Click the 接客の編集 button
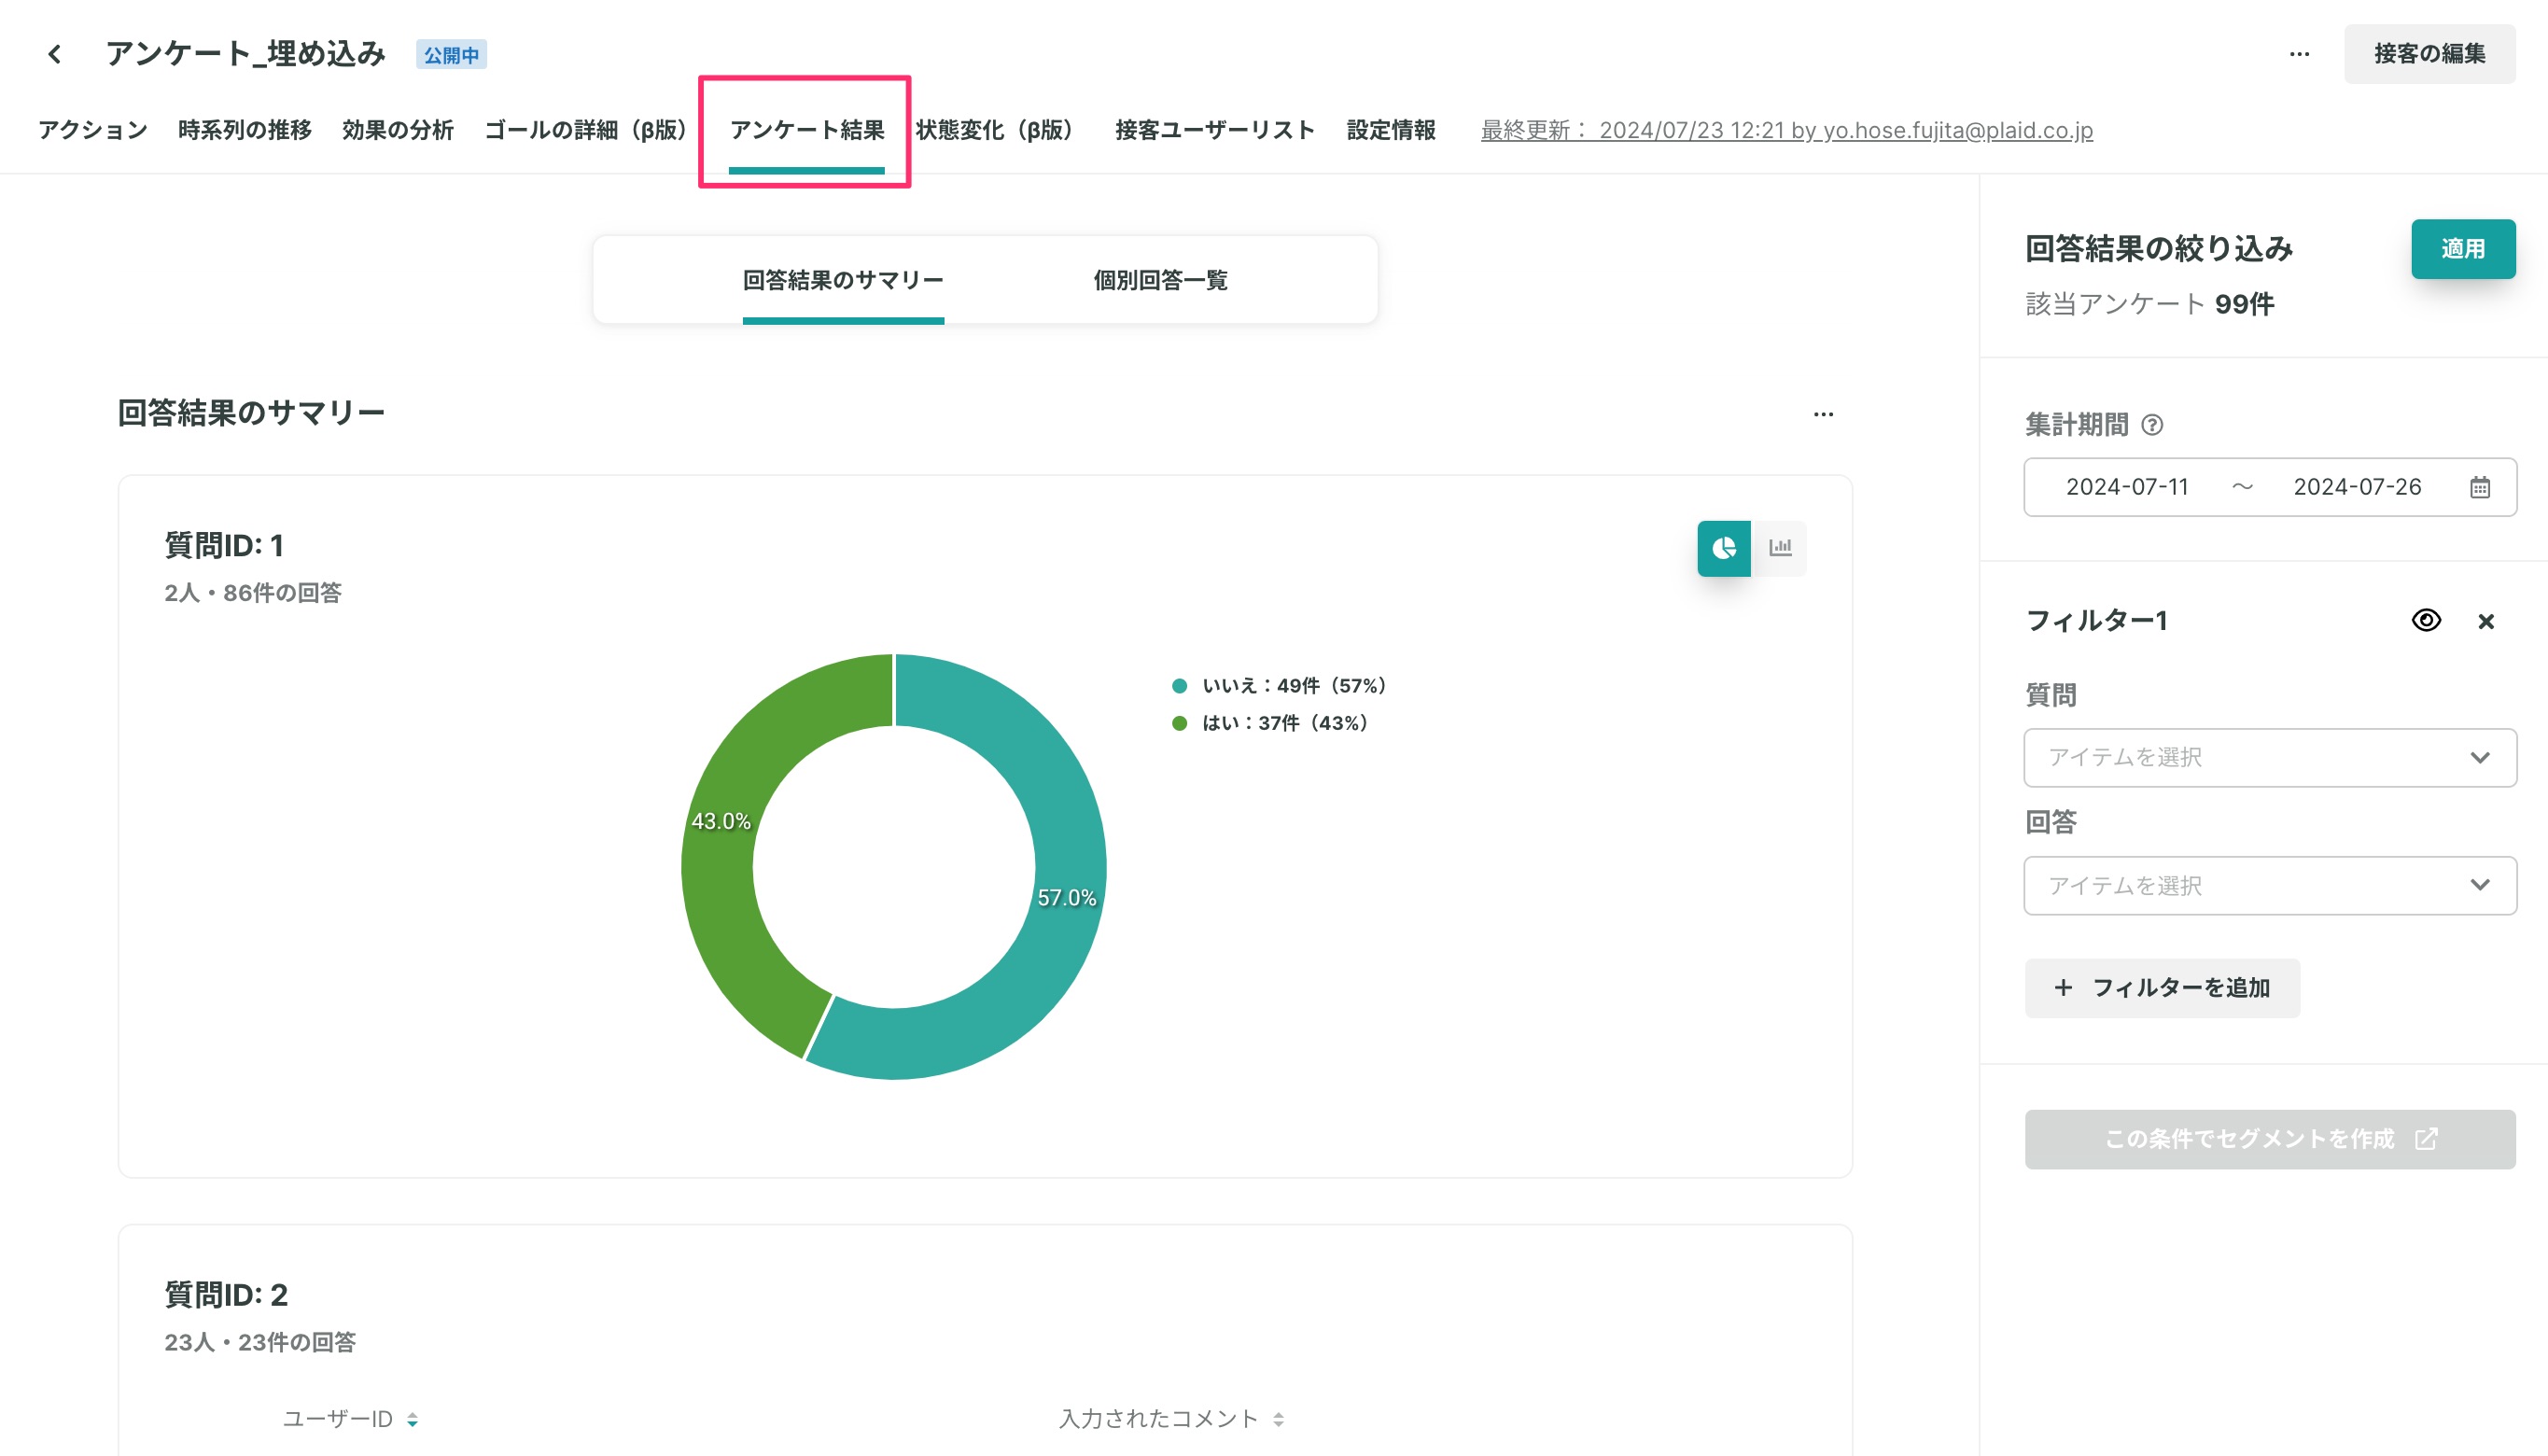This screenshot has height=1456, width=2548. coord(2429,54)
